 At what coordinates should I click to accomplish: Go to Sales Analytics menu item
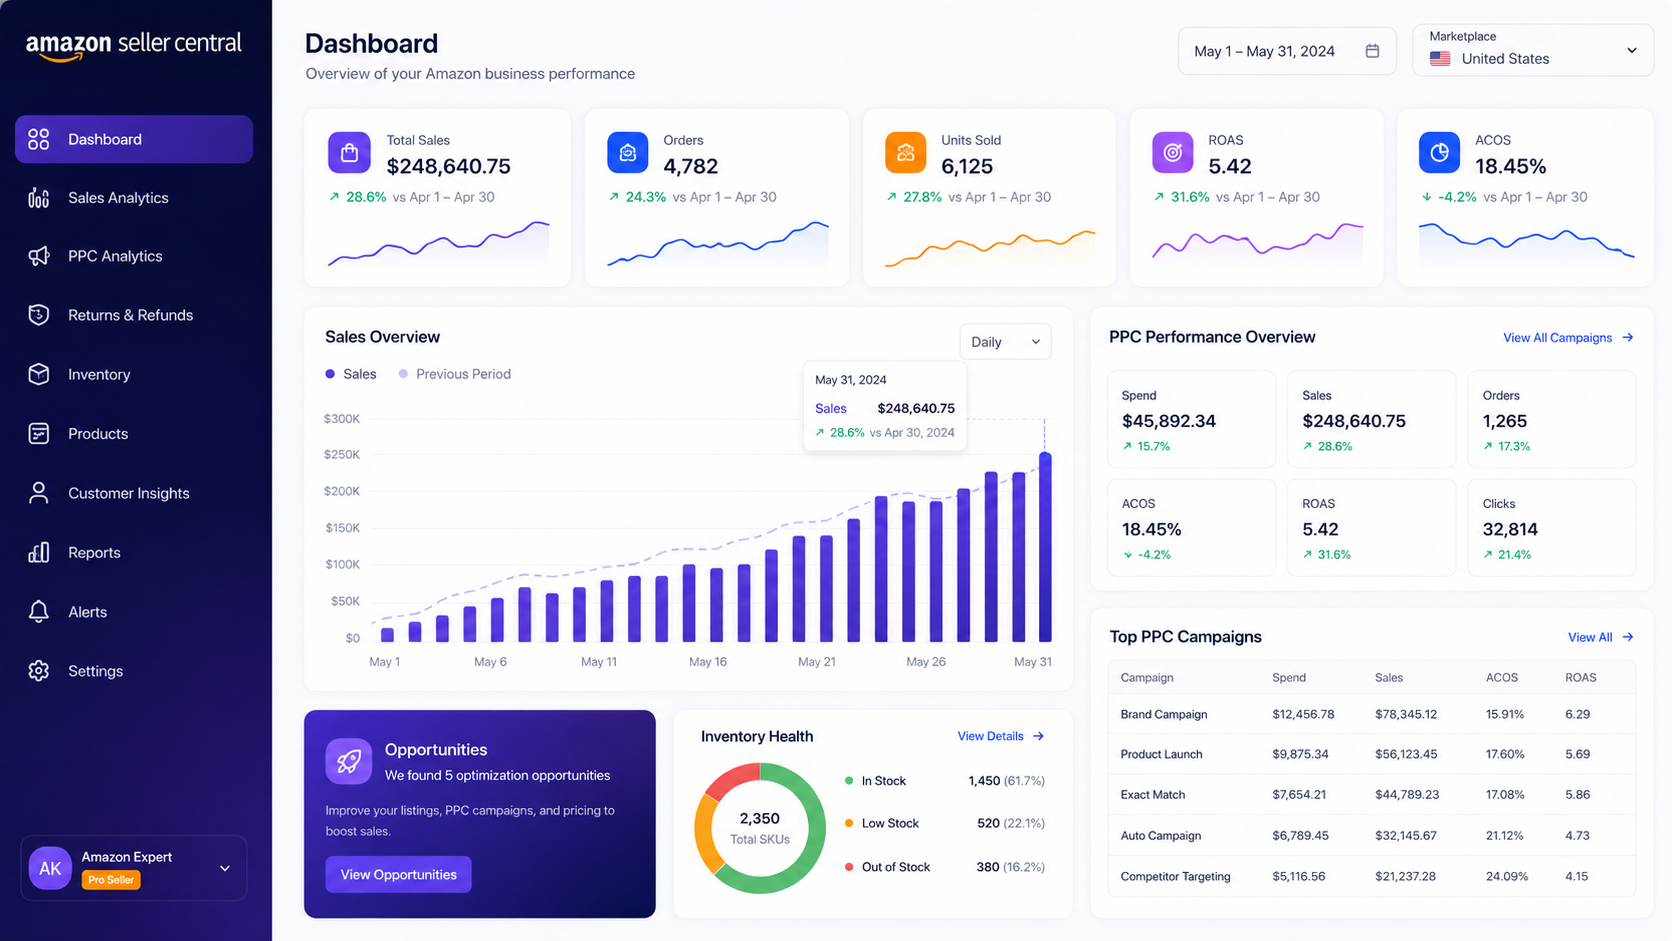134,198
